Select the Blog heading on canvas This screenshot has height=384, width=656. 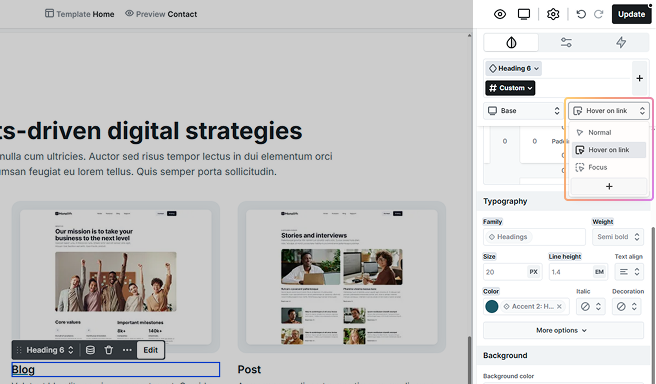tap(115, 369)
